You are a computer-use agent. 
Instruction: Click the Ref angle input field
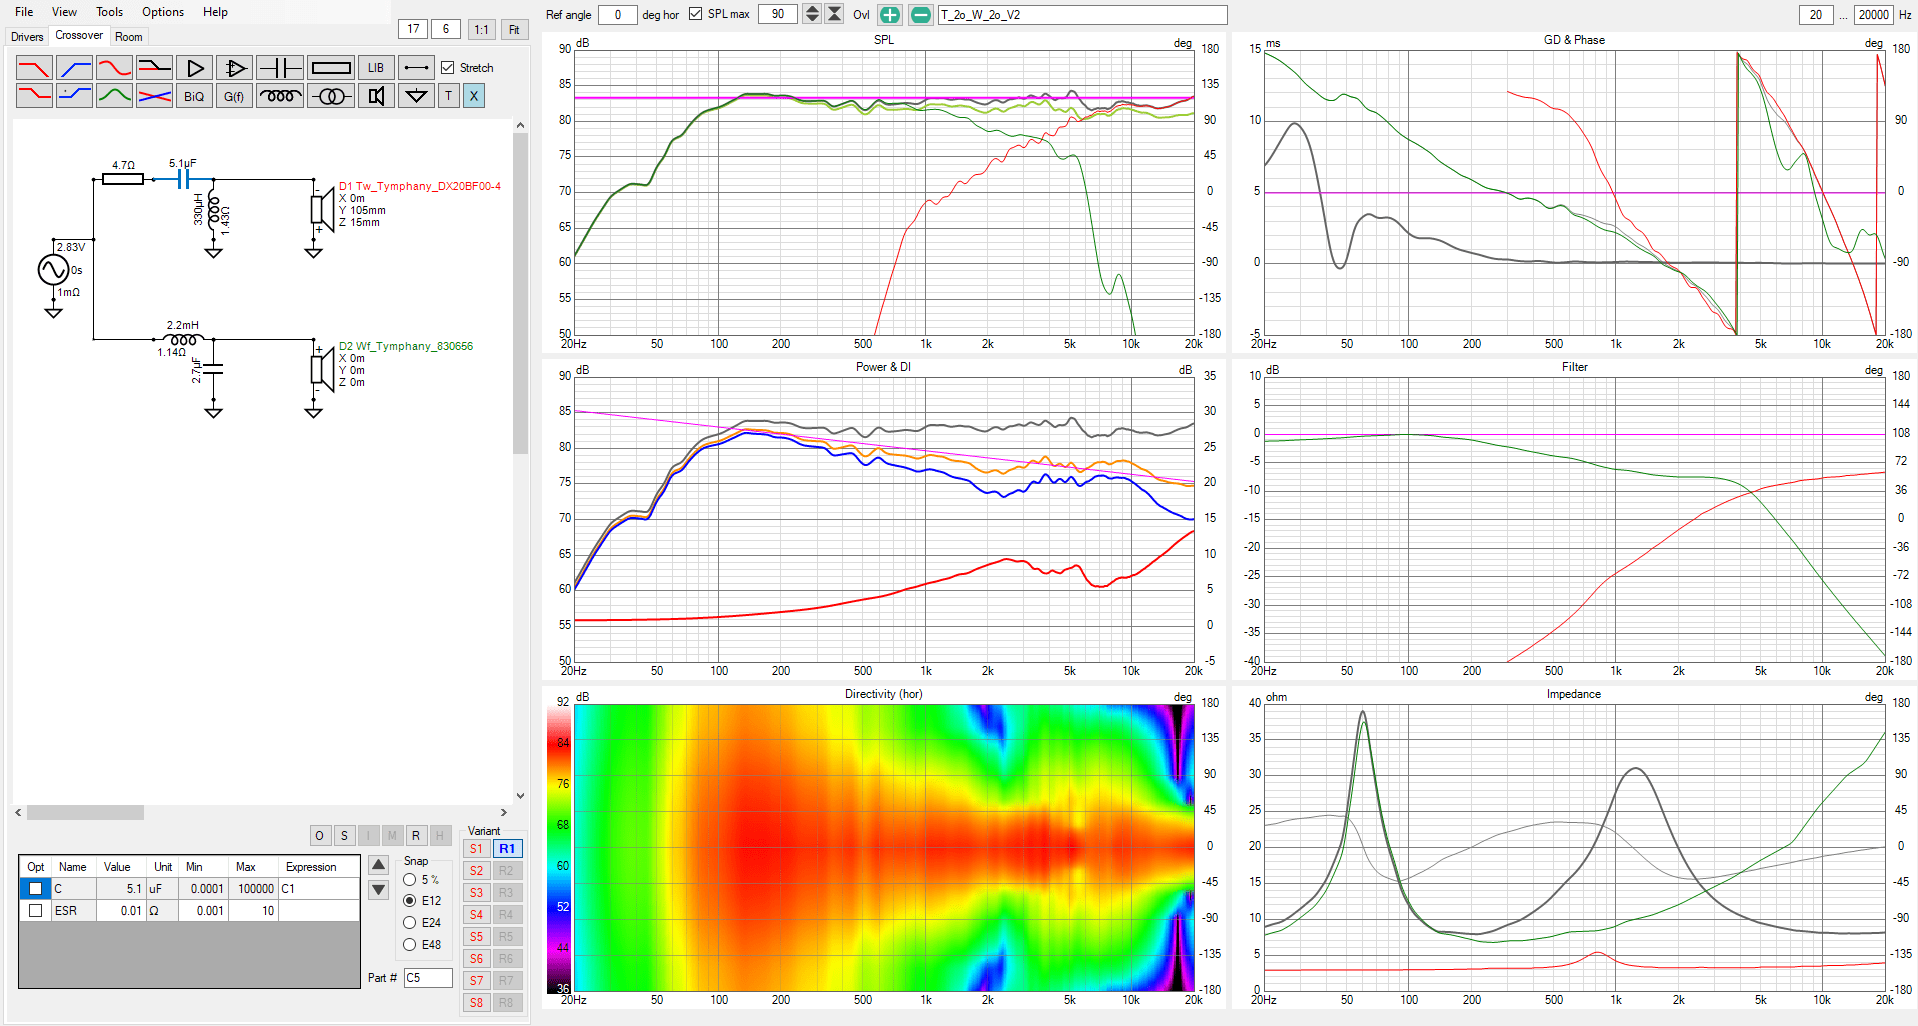tap(617, 15)
